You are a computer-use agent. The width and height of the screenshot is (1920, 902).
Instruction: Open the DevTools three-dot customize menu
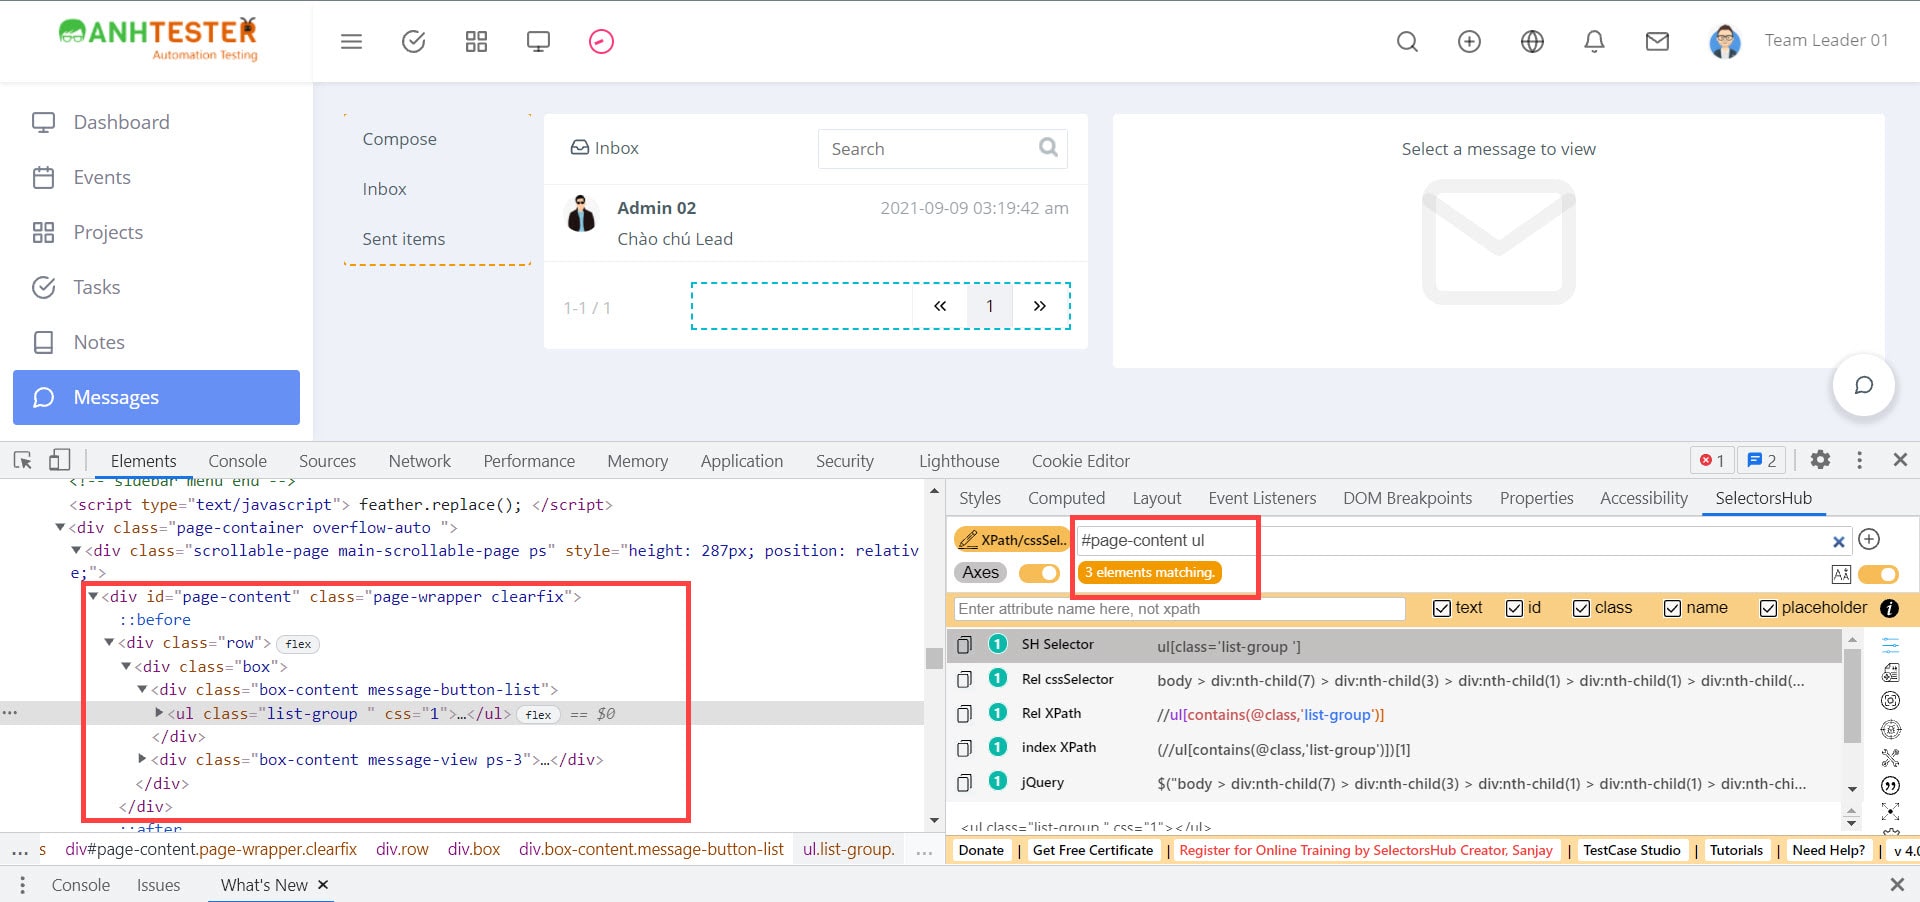pyautogui.click(x=1859, y=460)
